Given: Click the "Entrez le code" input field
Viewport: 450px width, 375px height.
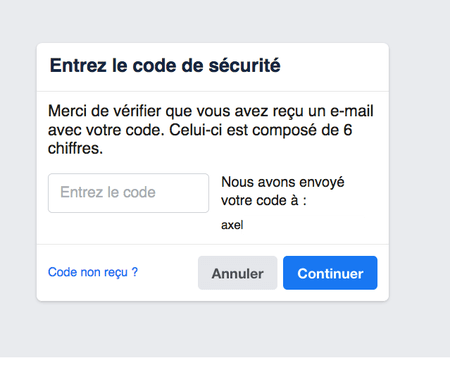Looking at the screenshot, I should click(x=128, y=193).
